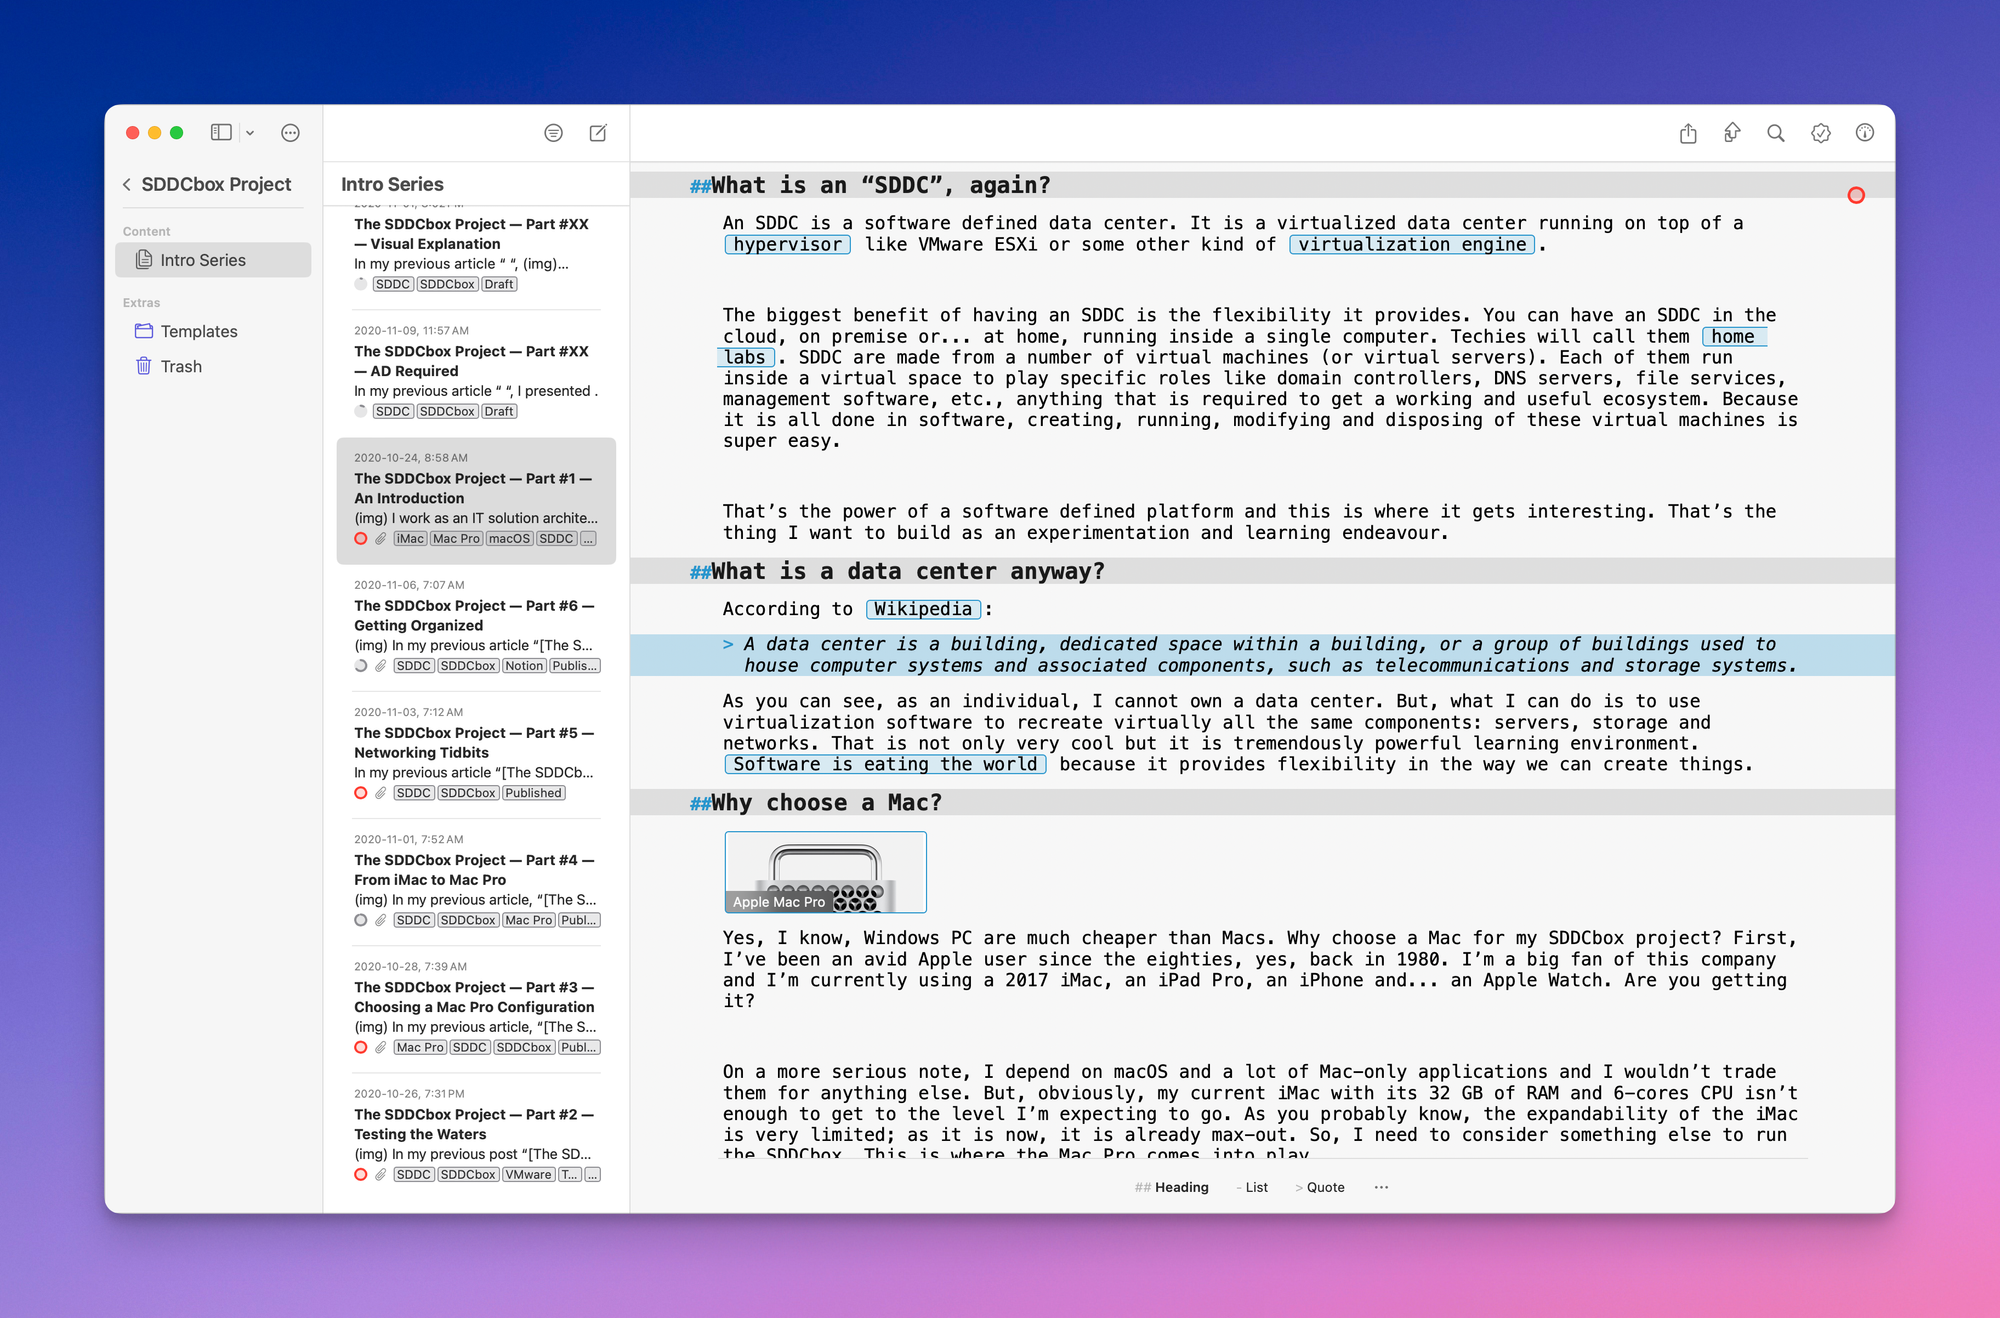Open the ellipsis menu in the format bar

[x=1381, y=1187]
